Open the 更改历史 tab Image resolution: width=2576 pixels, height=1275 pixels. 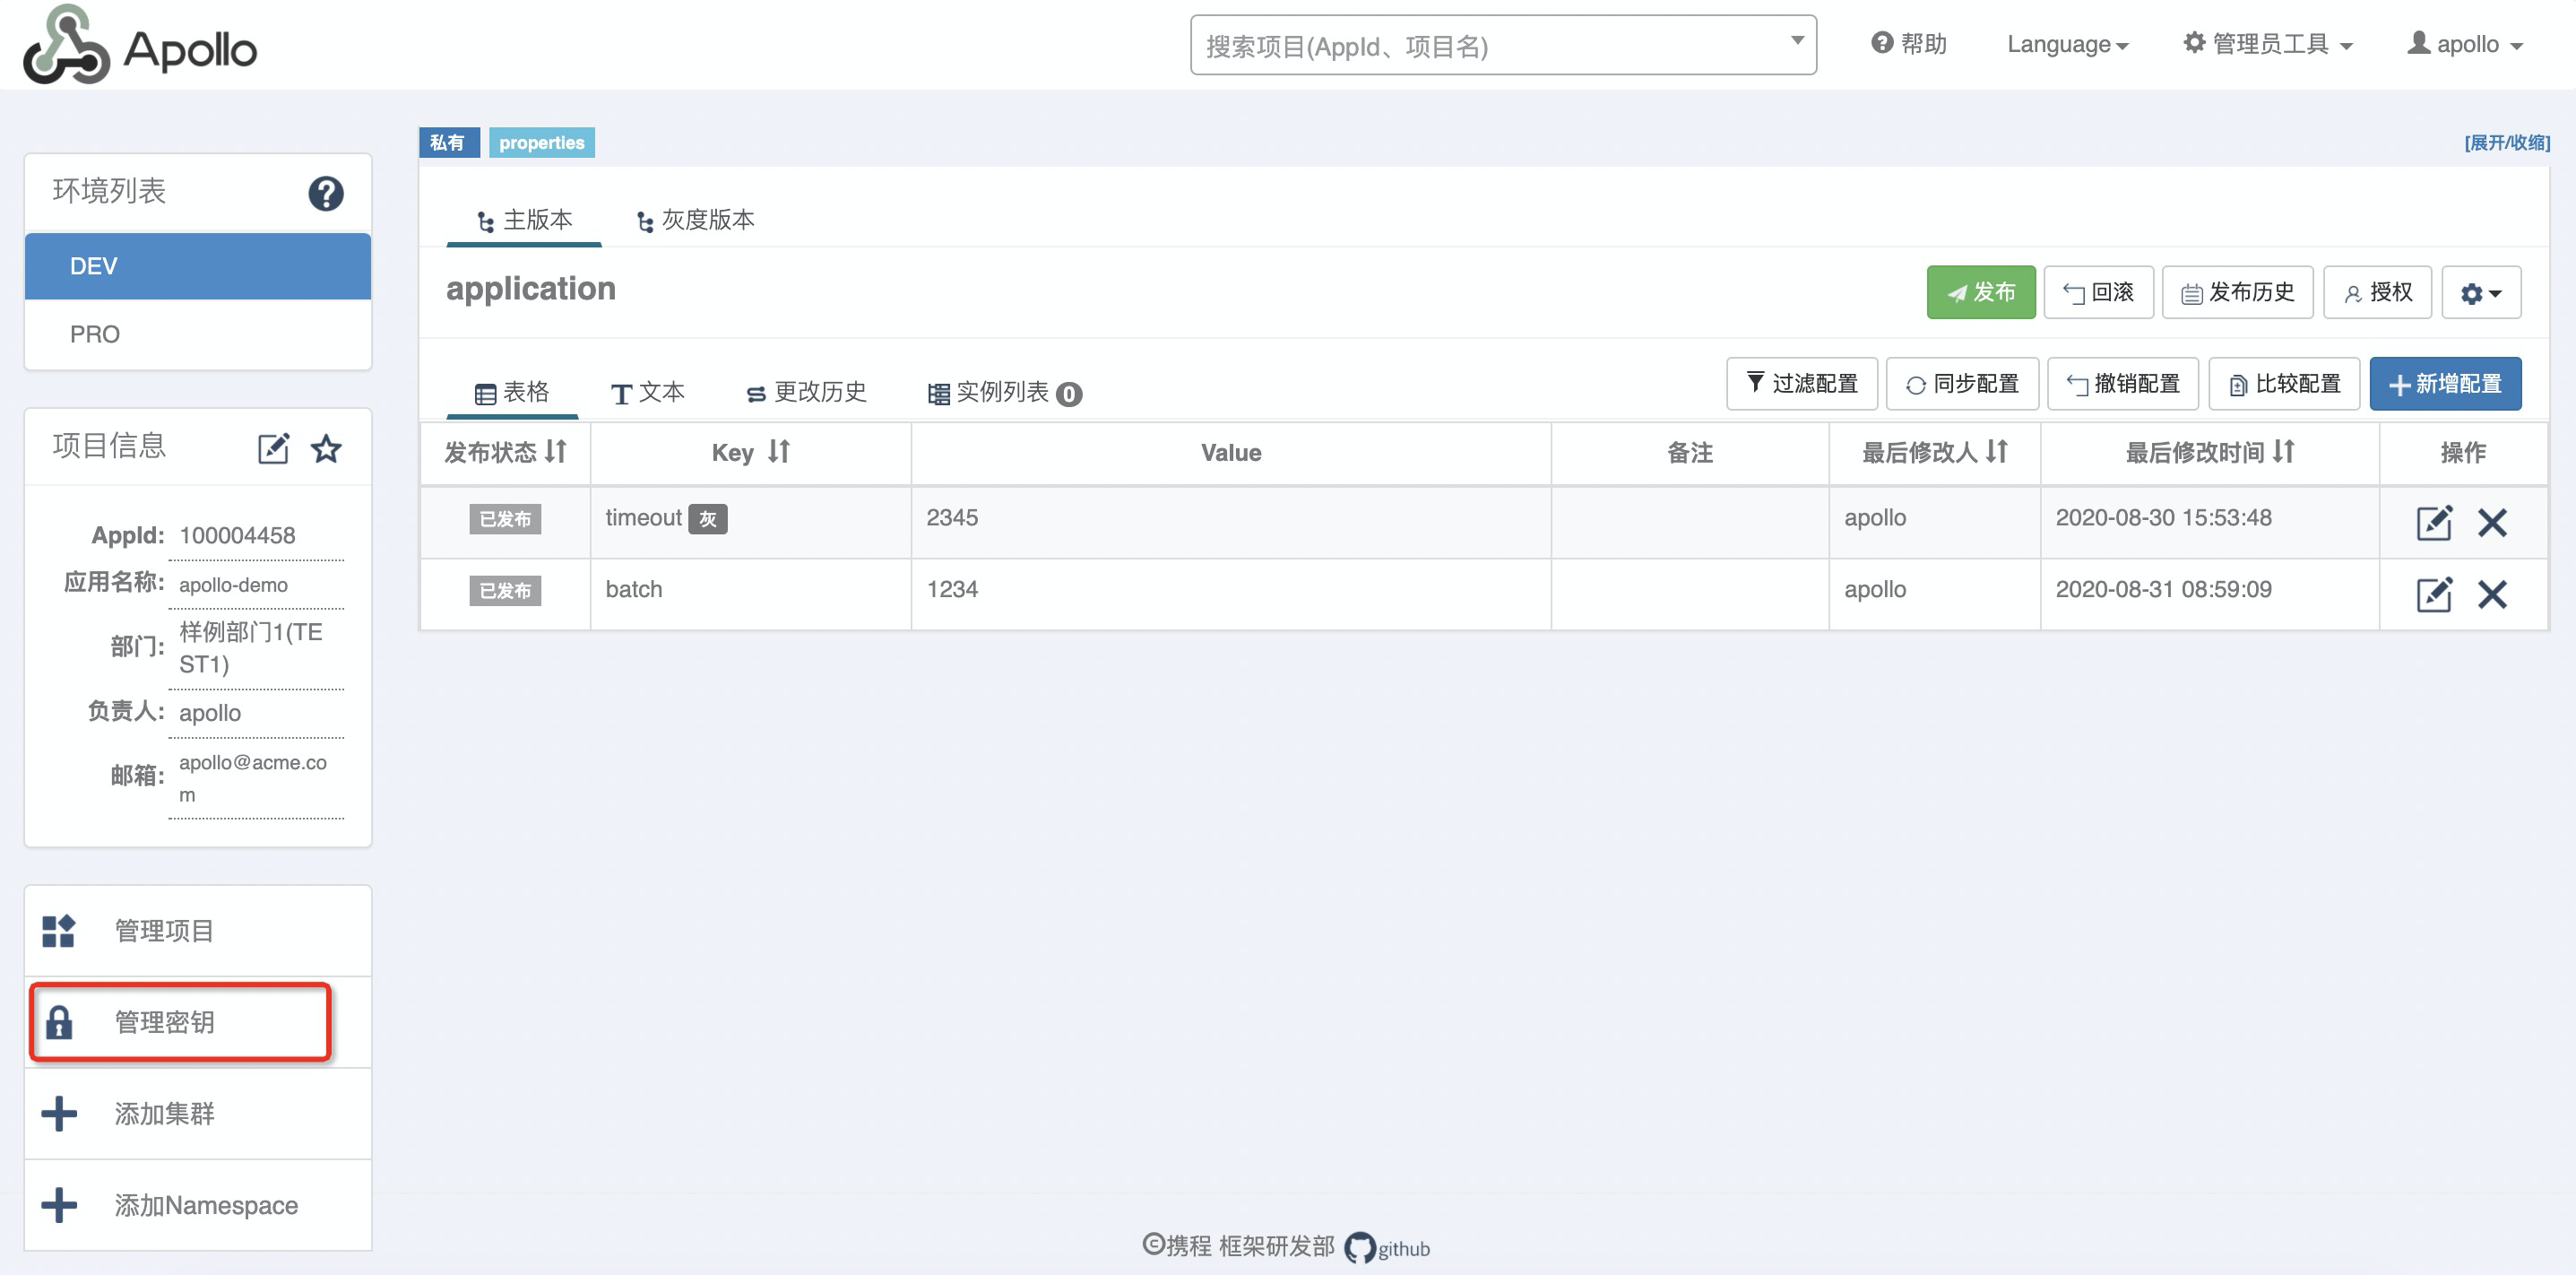pyautogui.click(x=805, y=392)
